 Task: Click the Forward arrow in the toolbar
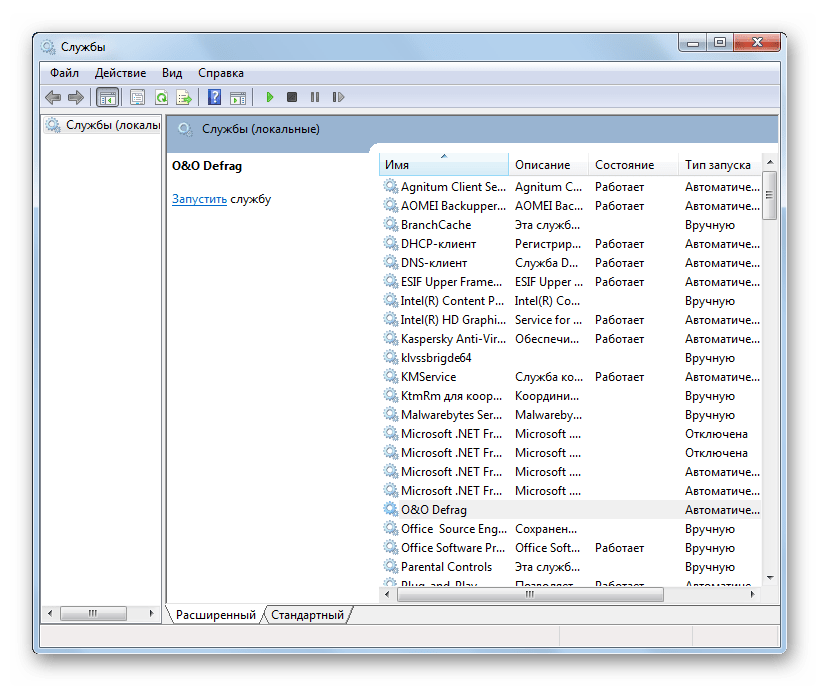point(75,97)
